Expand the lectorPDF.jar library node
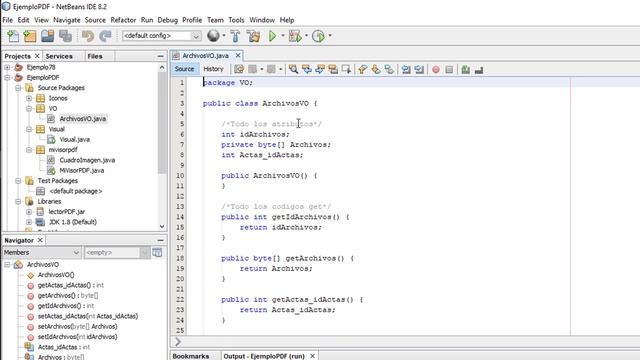This screenshot has height=360, width=640. [29, 211]
